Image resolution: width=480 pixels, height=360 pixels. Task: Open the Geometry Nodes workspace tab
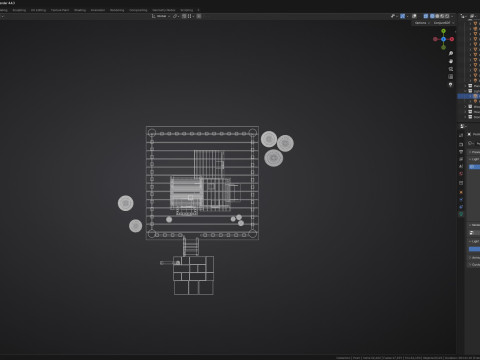[x=164, y=10]
